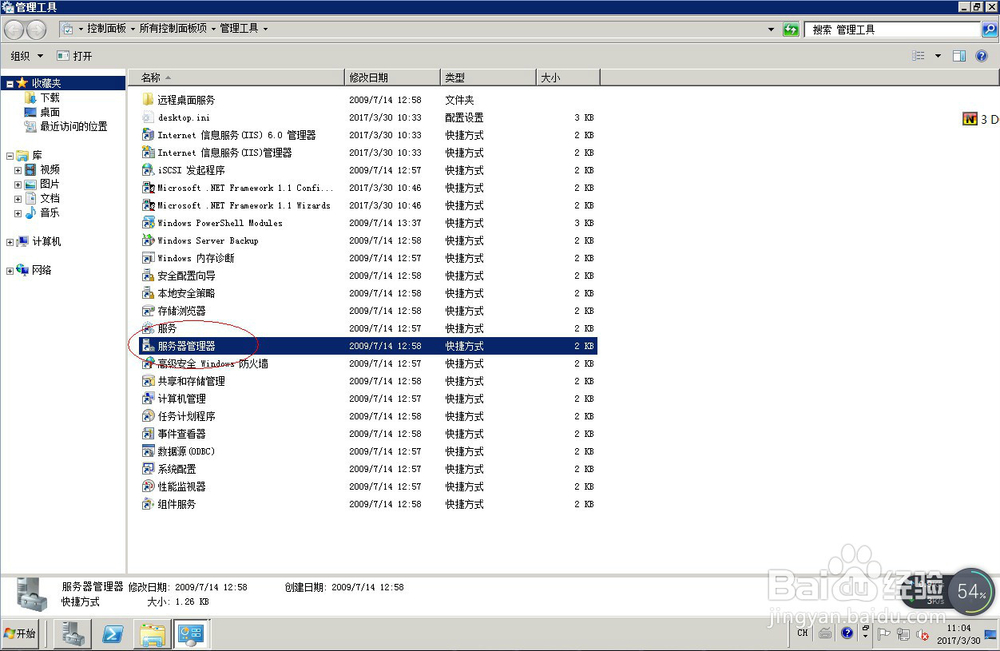
Task: Click the 开始 start button
Action: point(20,633)
